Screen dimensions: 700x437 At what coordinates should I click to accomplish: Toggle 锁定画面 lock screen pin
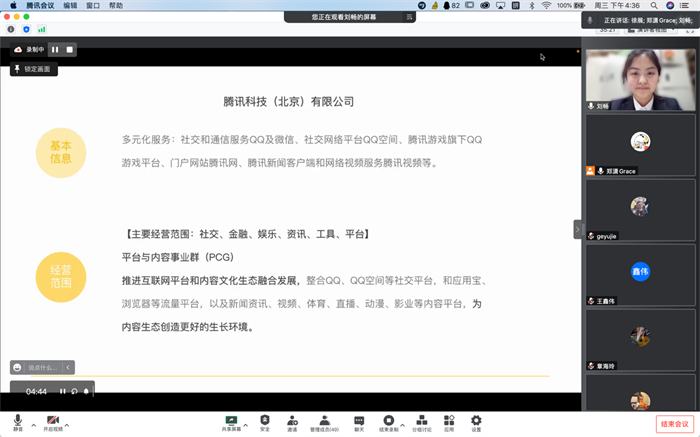[x=34, y=69]
